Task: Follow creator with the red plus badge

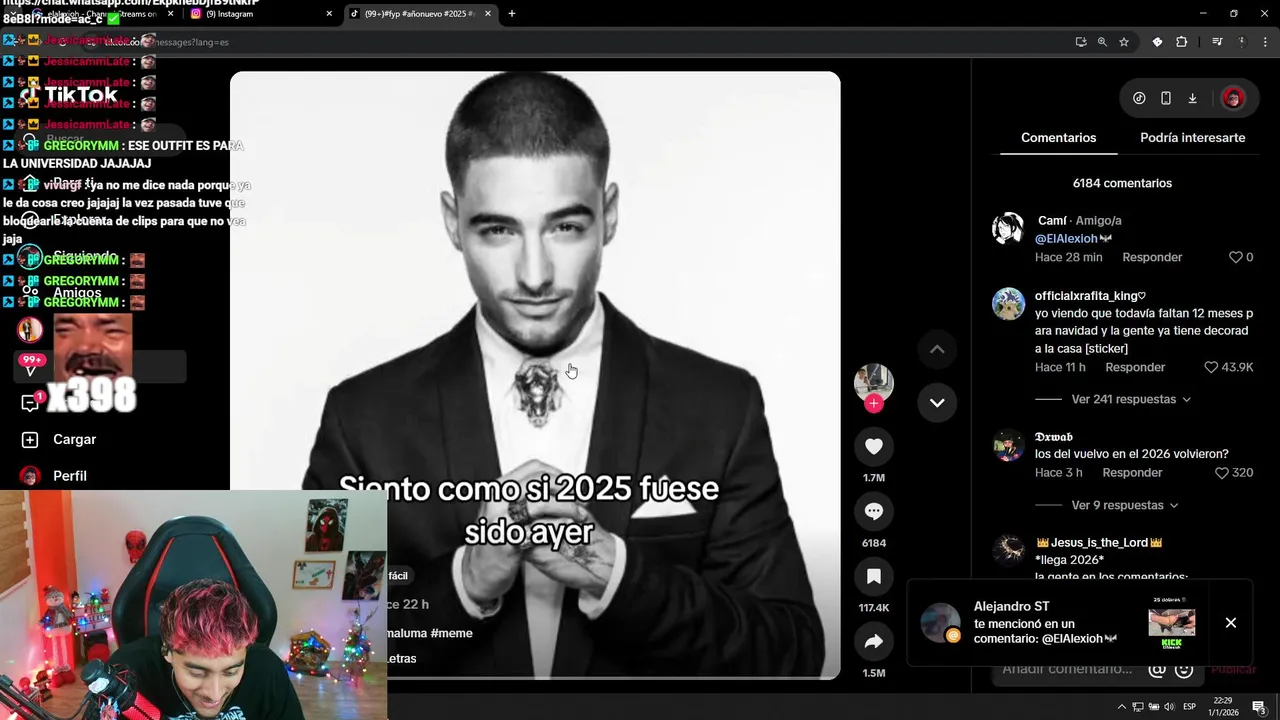Action: (874, 403)
